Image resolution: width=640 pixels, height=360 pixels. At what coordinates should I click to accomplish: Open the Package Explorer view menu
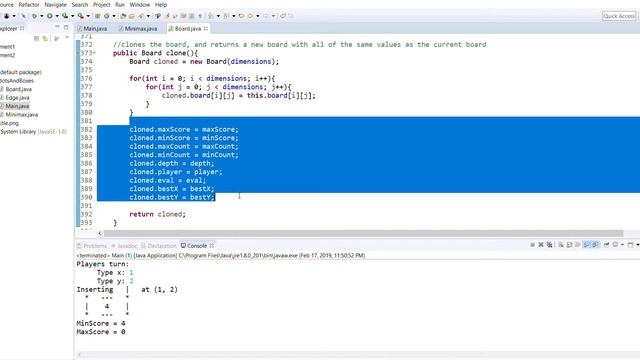coord(67,38)
